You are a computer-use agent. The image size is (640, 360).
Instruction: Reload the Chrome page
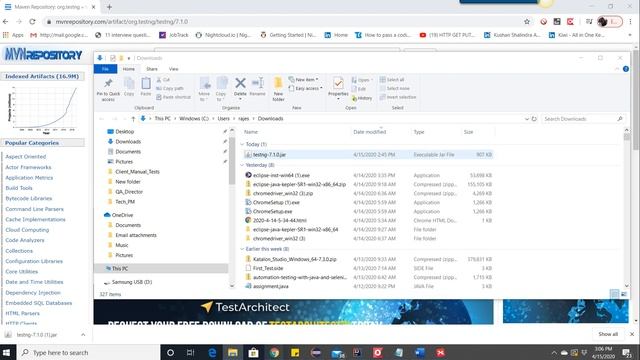(x=32, y=22)
